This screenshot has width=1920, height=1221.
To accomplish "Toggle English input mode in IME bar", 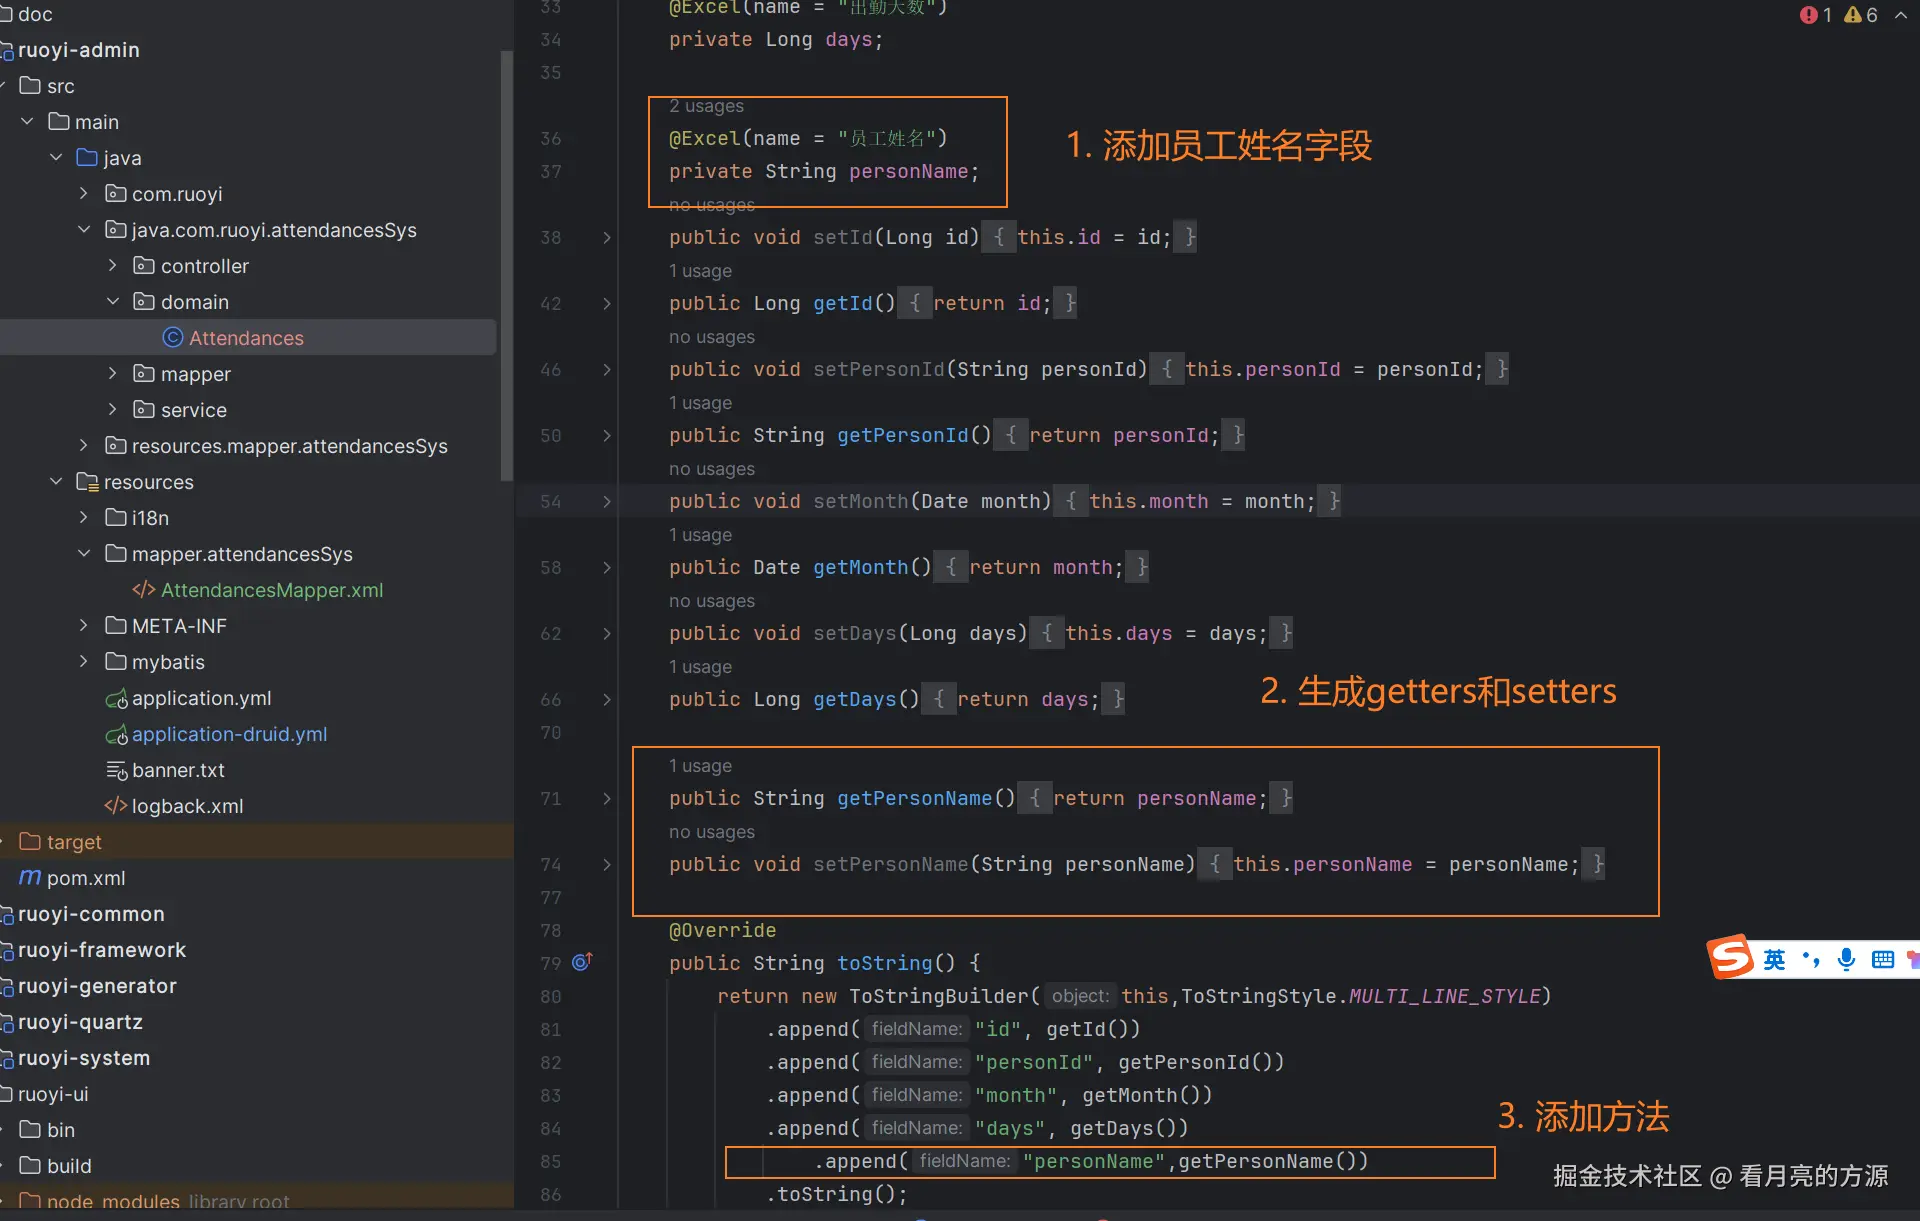I will tap(1774, 959).
